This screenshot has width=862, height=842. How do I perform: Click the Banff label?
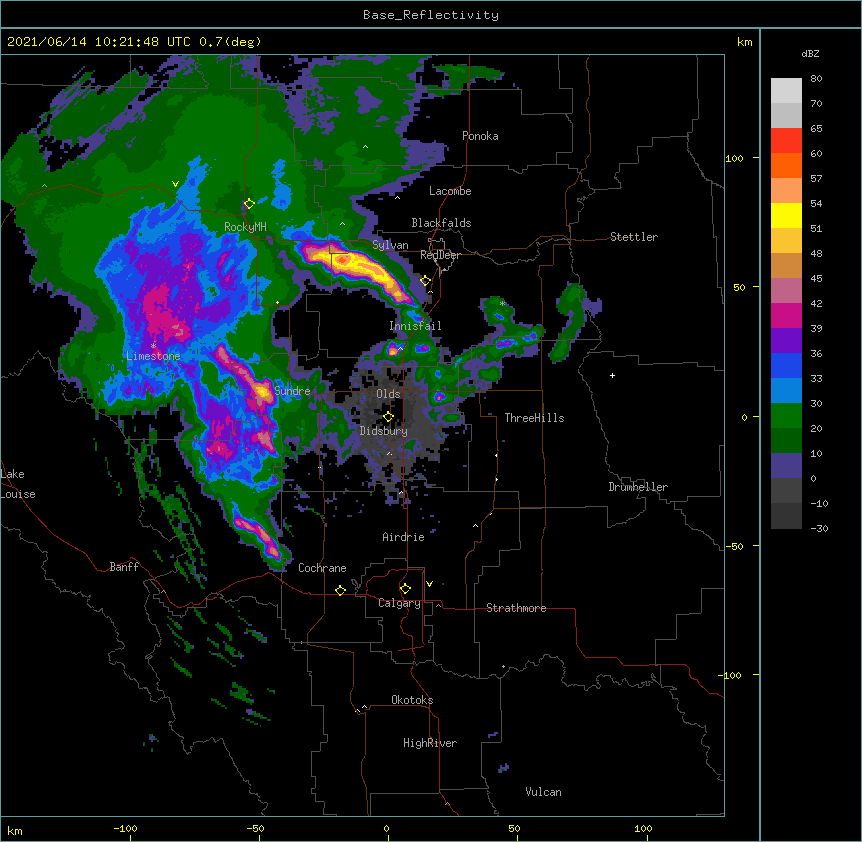point(124,567)
